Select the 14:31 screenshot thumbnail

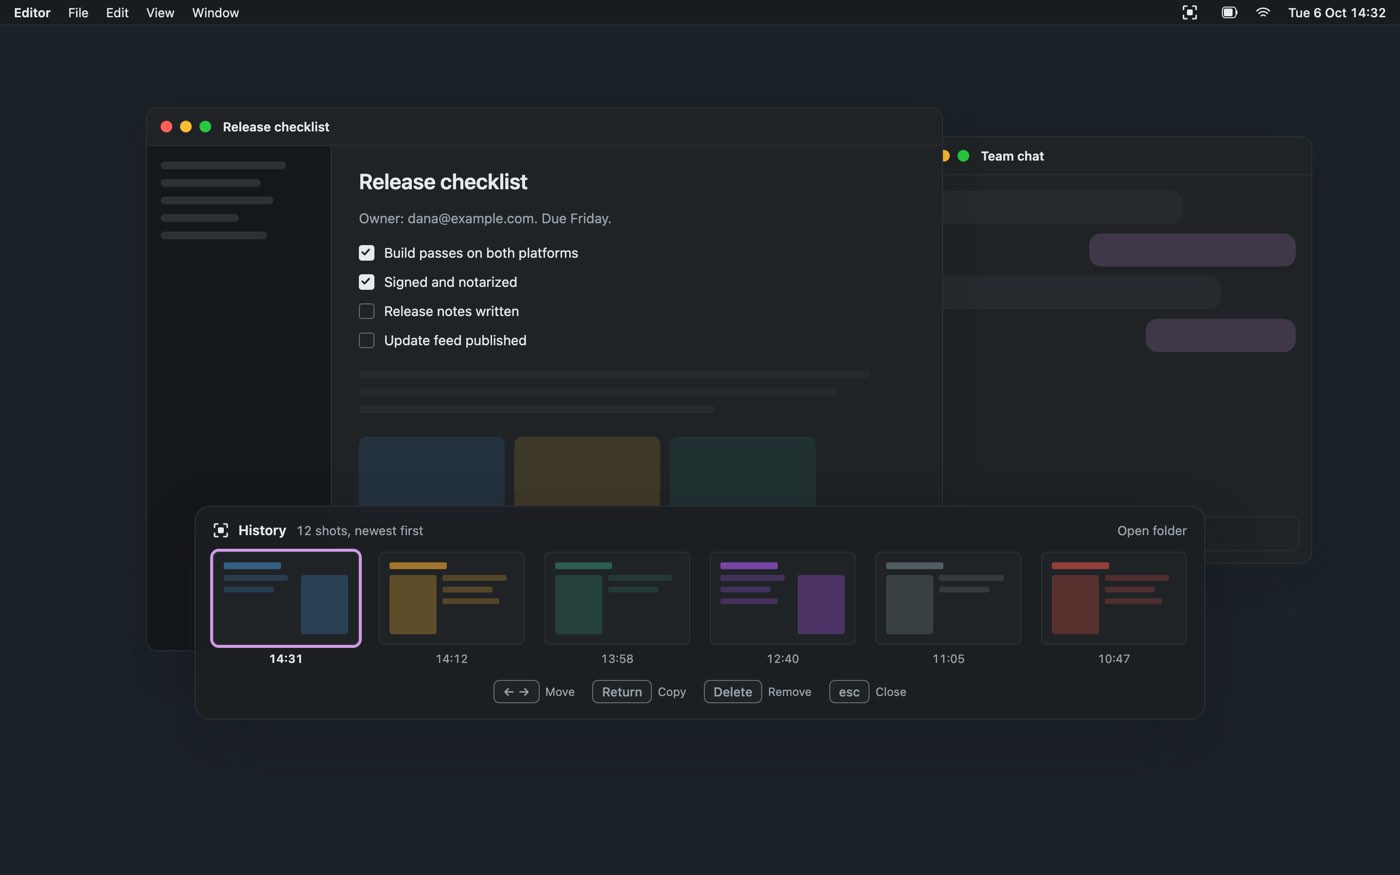(x=286, y=598)
